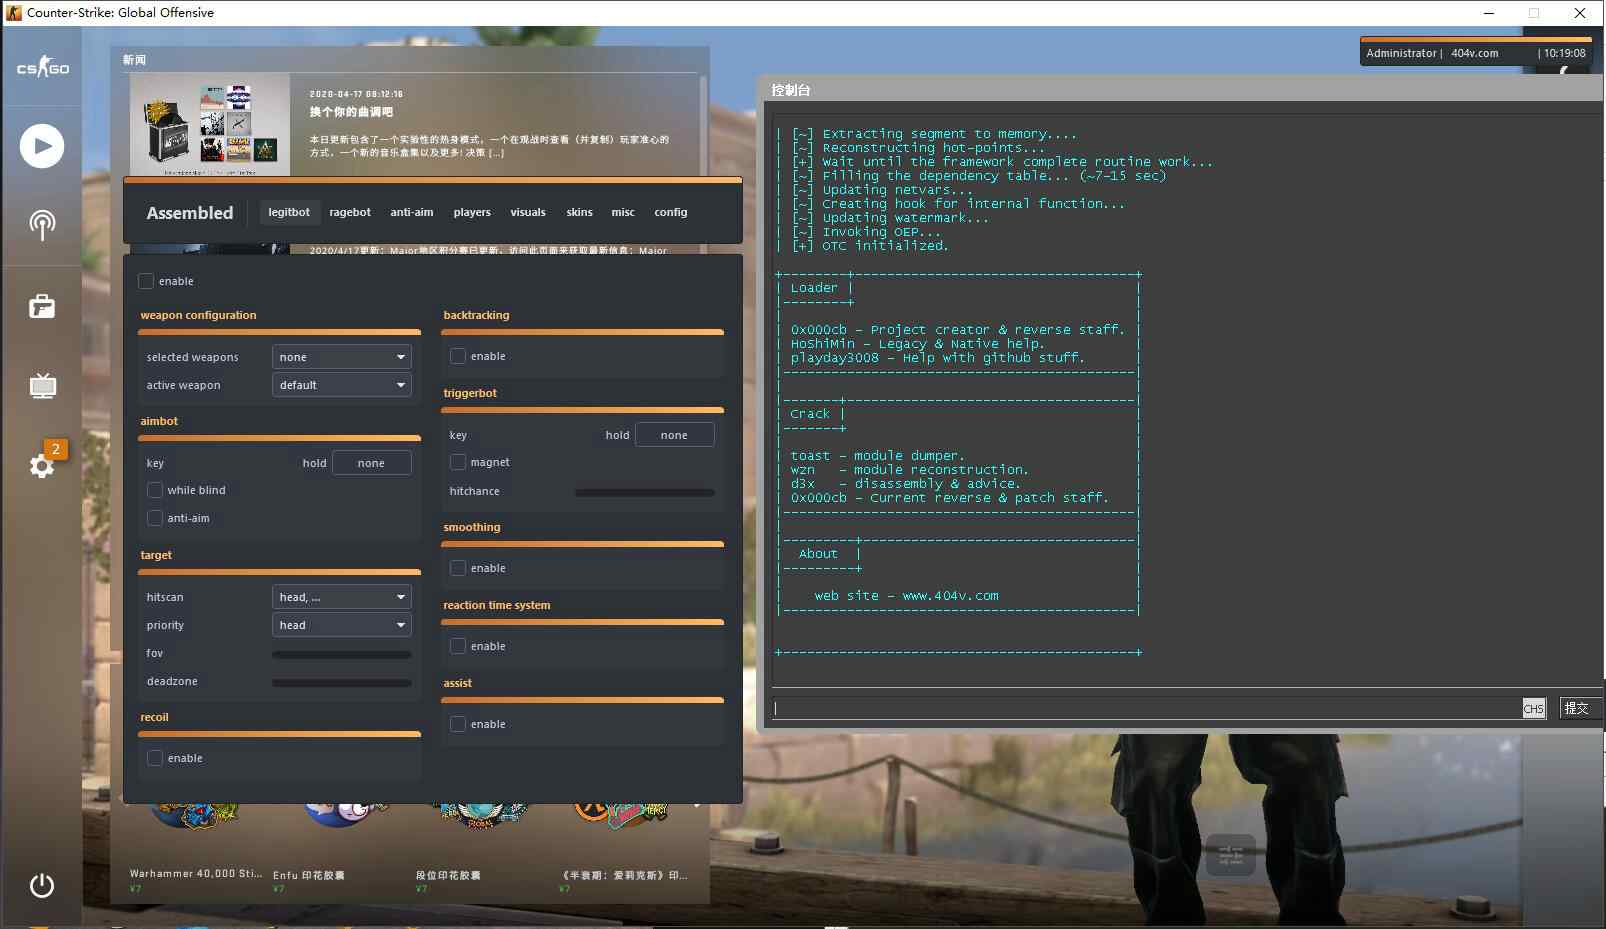
Task: Toggle the aimbot anti-aim checkbox
Action: [155, 518]
